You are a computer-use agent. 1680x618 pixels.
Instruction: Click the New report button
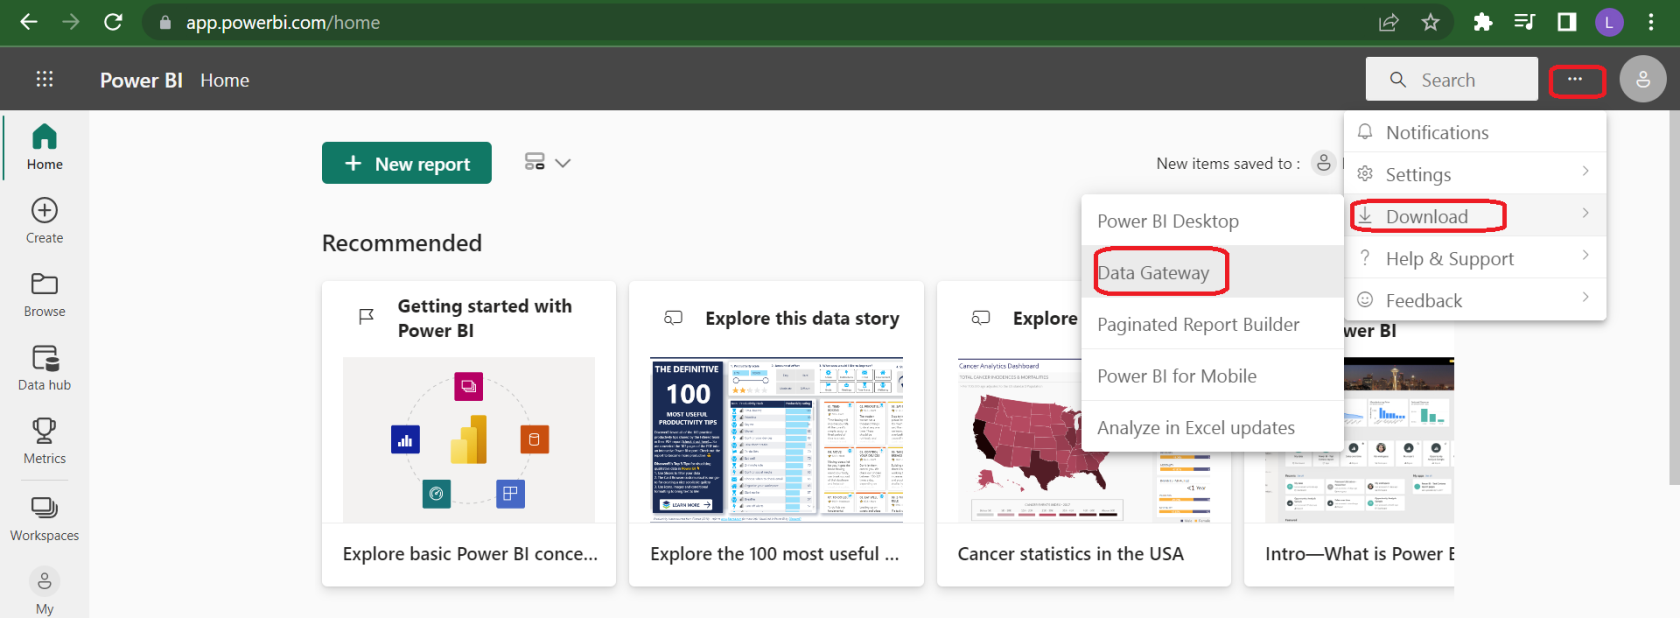point(407,163)
